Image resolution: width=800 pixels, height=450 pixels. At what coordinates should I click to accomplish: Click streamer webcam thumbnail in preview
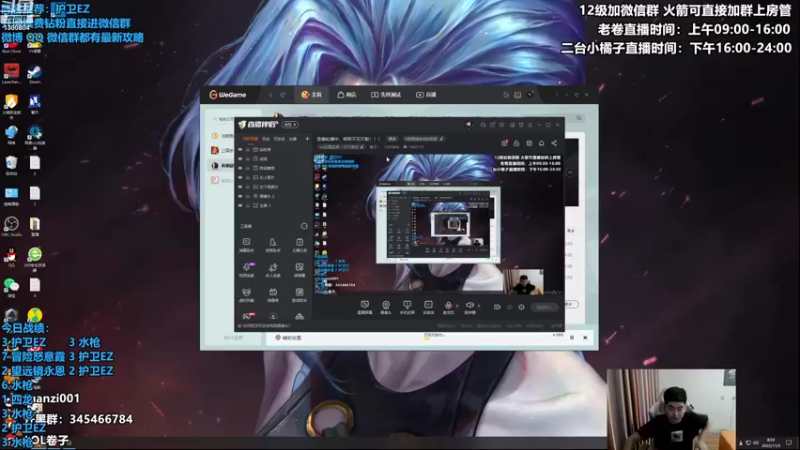tap(523, 282)
